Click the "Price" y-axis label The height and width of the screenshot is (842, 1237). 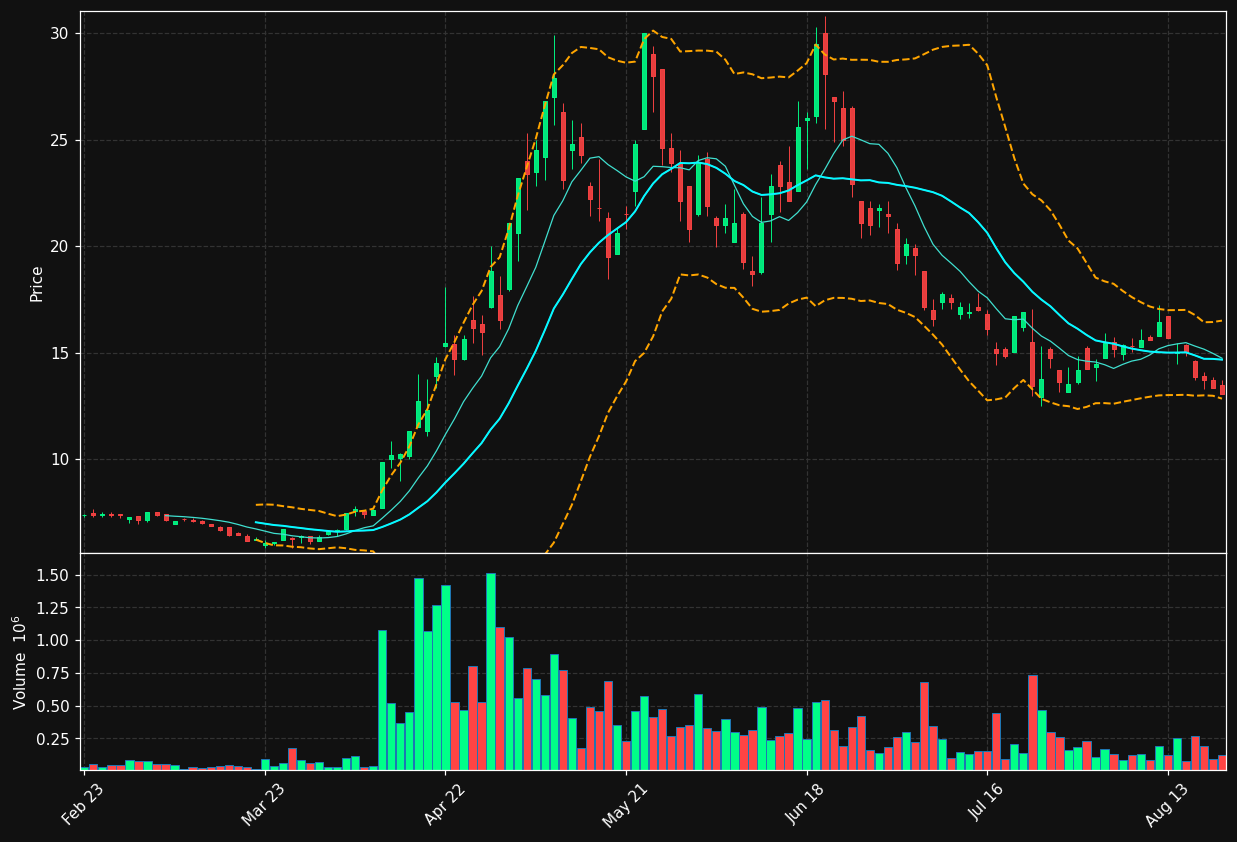pos(37,283)
